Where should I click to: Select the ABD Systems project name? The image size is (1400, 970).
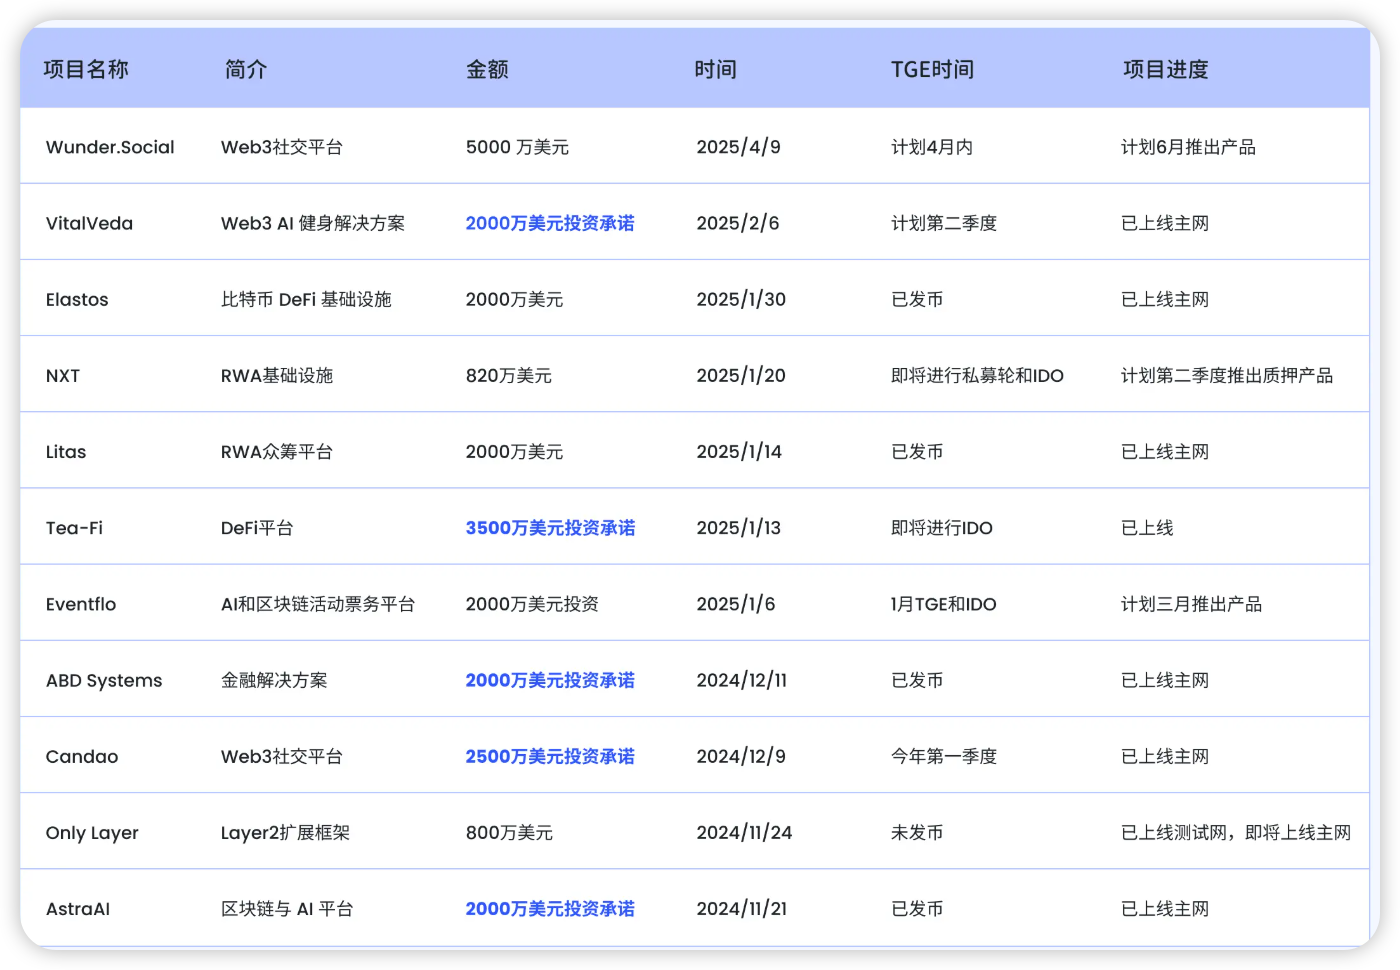[x=104, y=680]
